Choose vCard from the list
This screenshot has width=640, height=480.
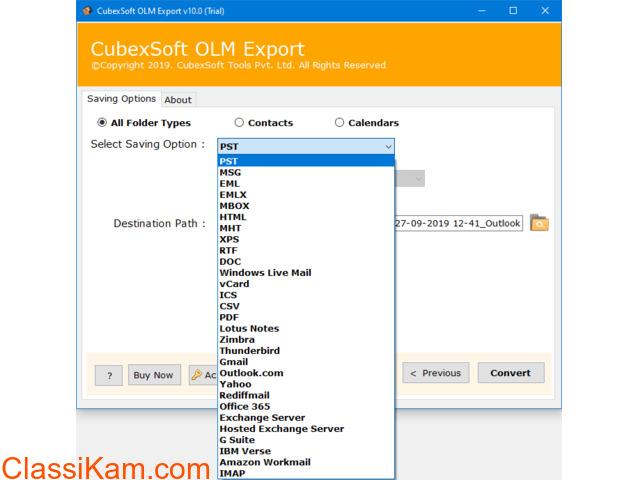[306, 284]
